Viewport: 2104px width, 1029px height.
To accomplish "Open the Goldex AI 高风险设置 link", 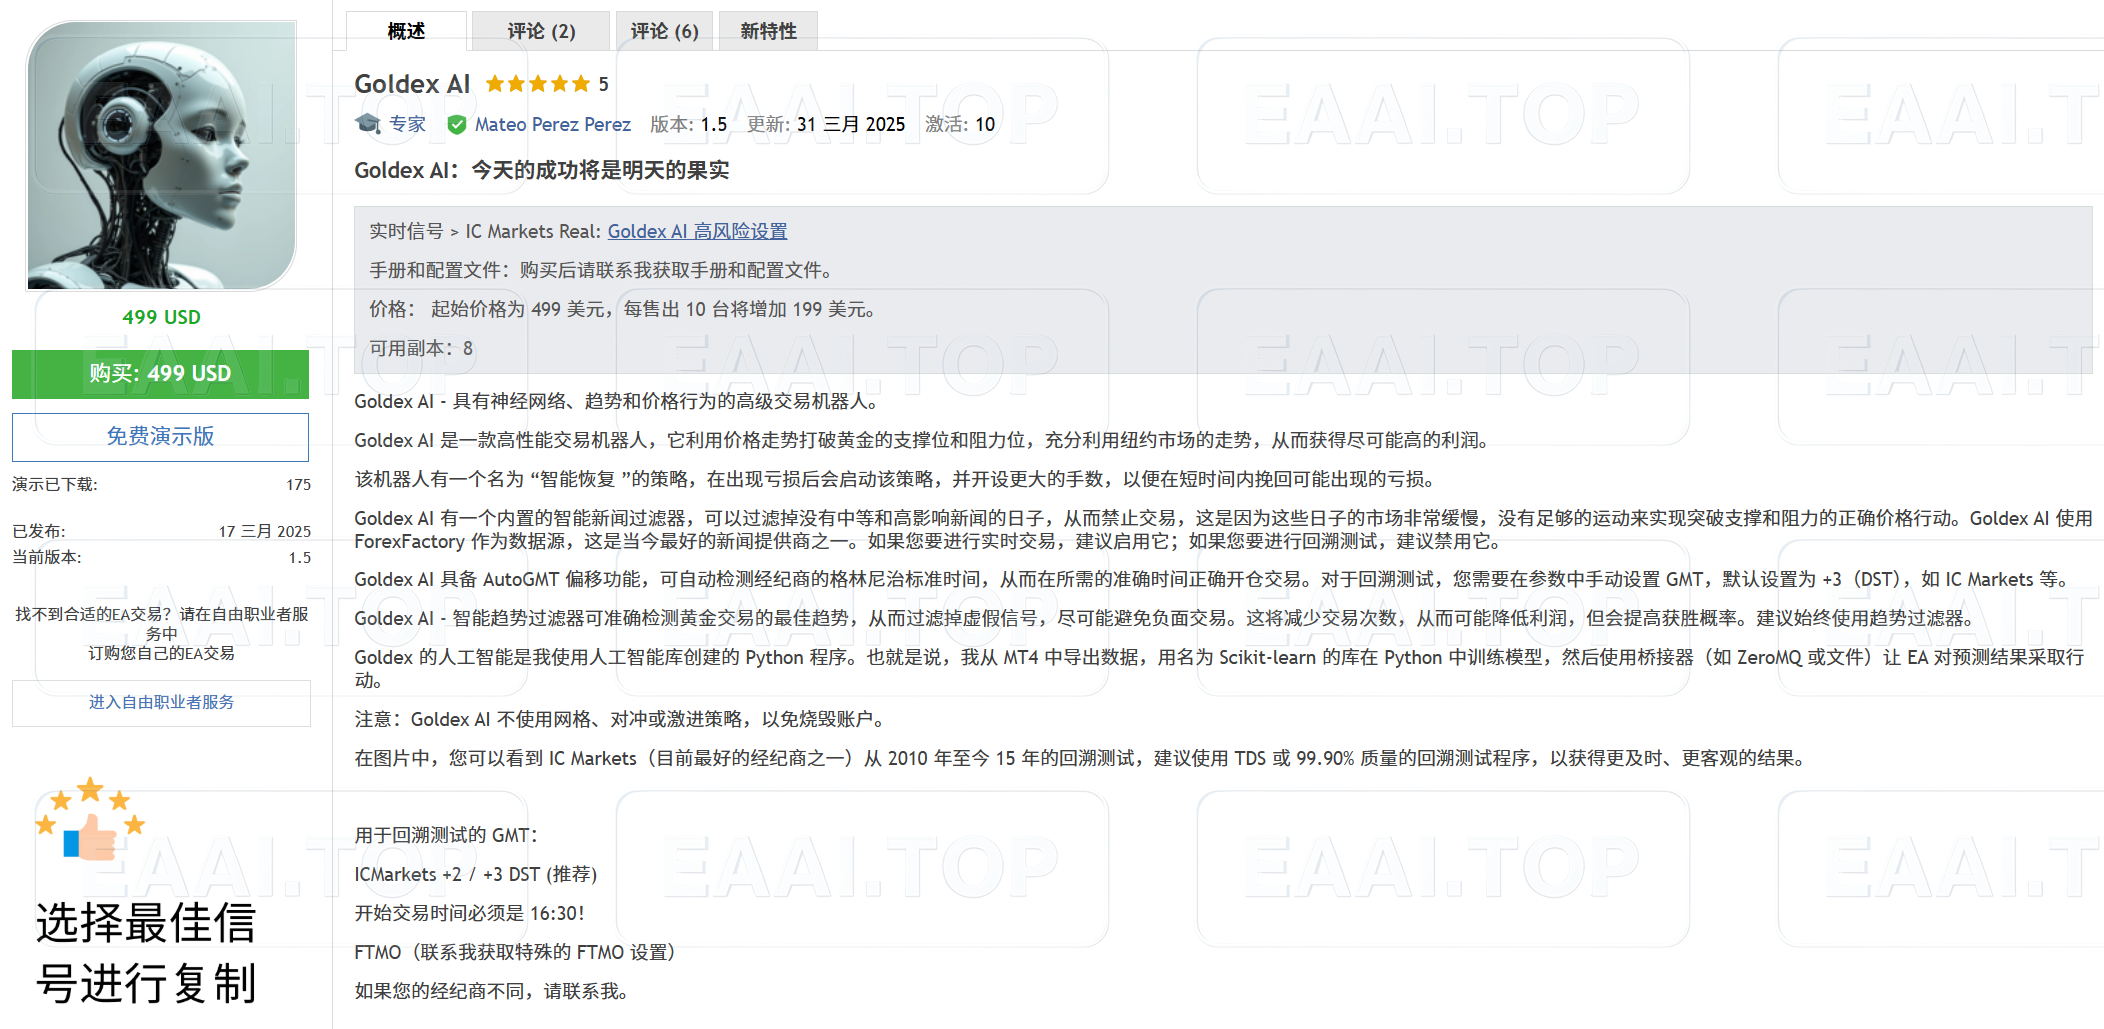I will (697, 231).
